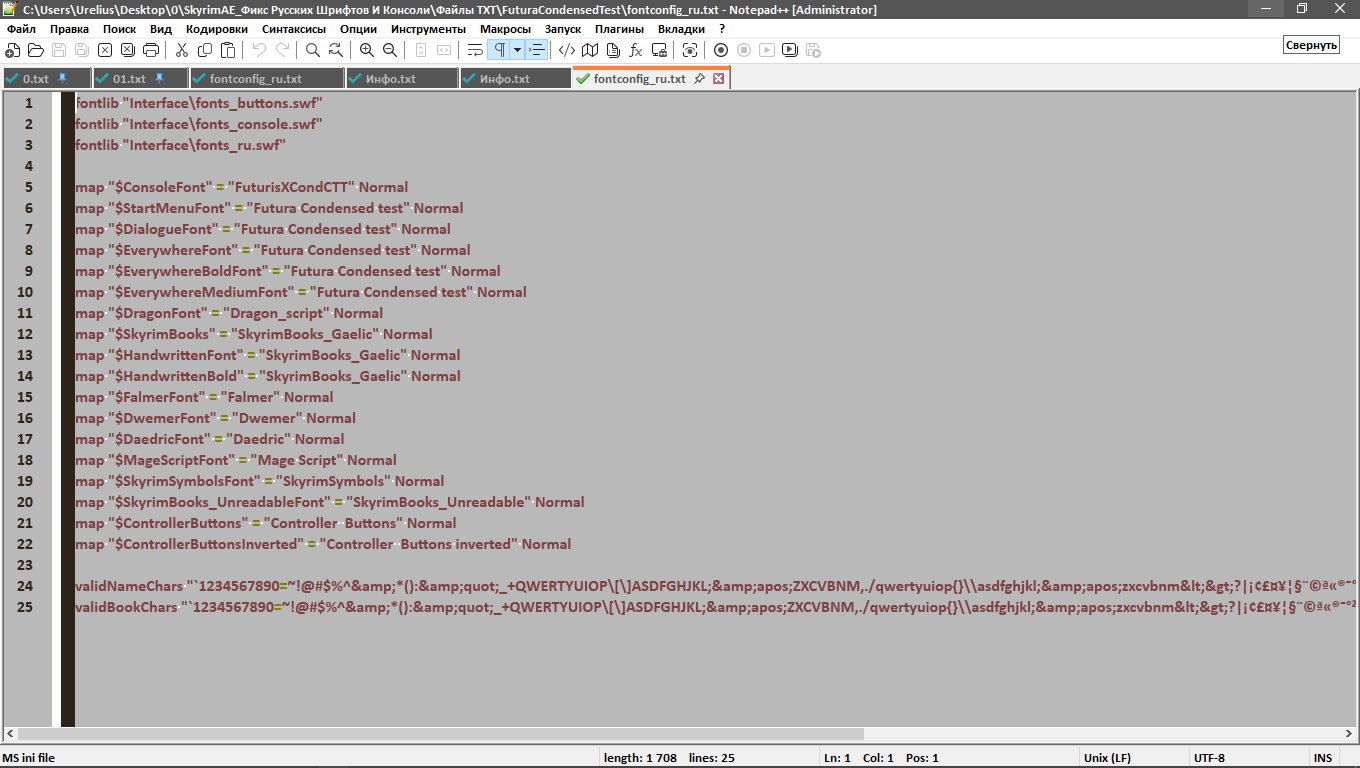Click the Zoom In toolbar icon
Image resolution: width=1360 pixels, height=768 pixels.
pos(367,50)
